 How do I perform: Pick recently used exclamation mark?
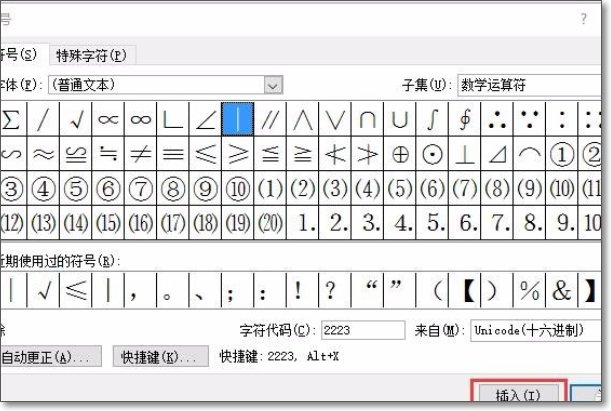coord(302,290)
